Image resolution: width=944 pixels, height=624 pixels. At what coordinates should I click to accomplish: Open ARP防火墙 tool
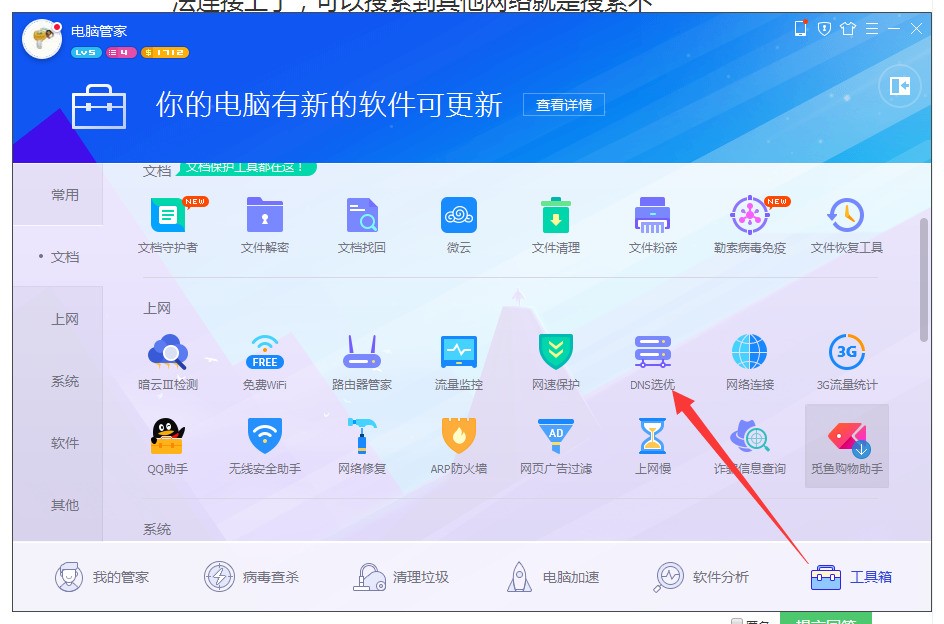(459, 446)
